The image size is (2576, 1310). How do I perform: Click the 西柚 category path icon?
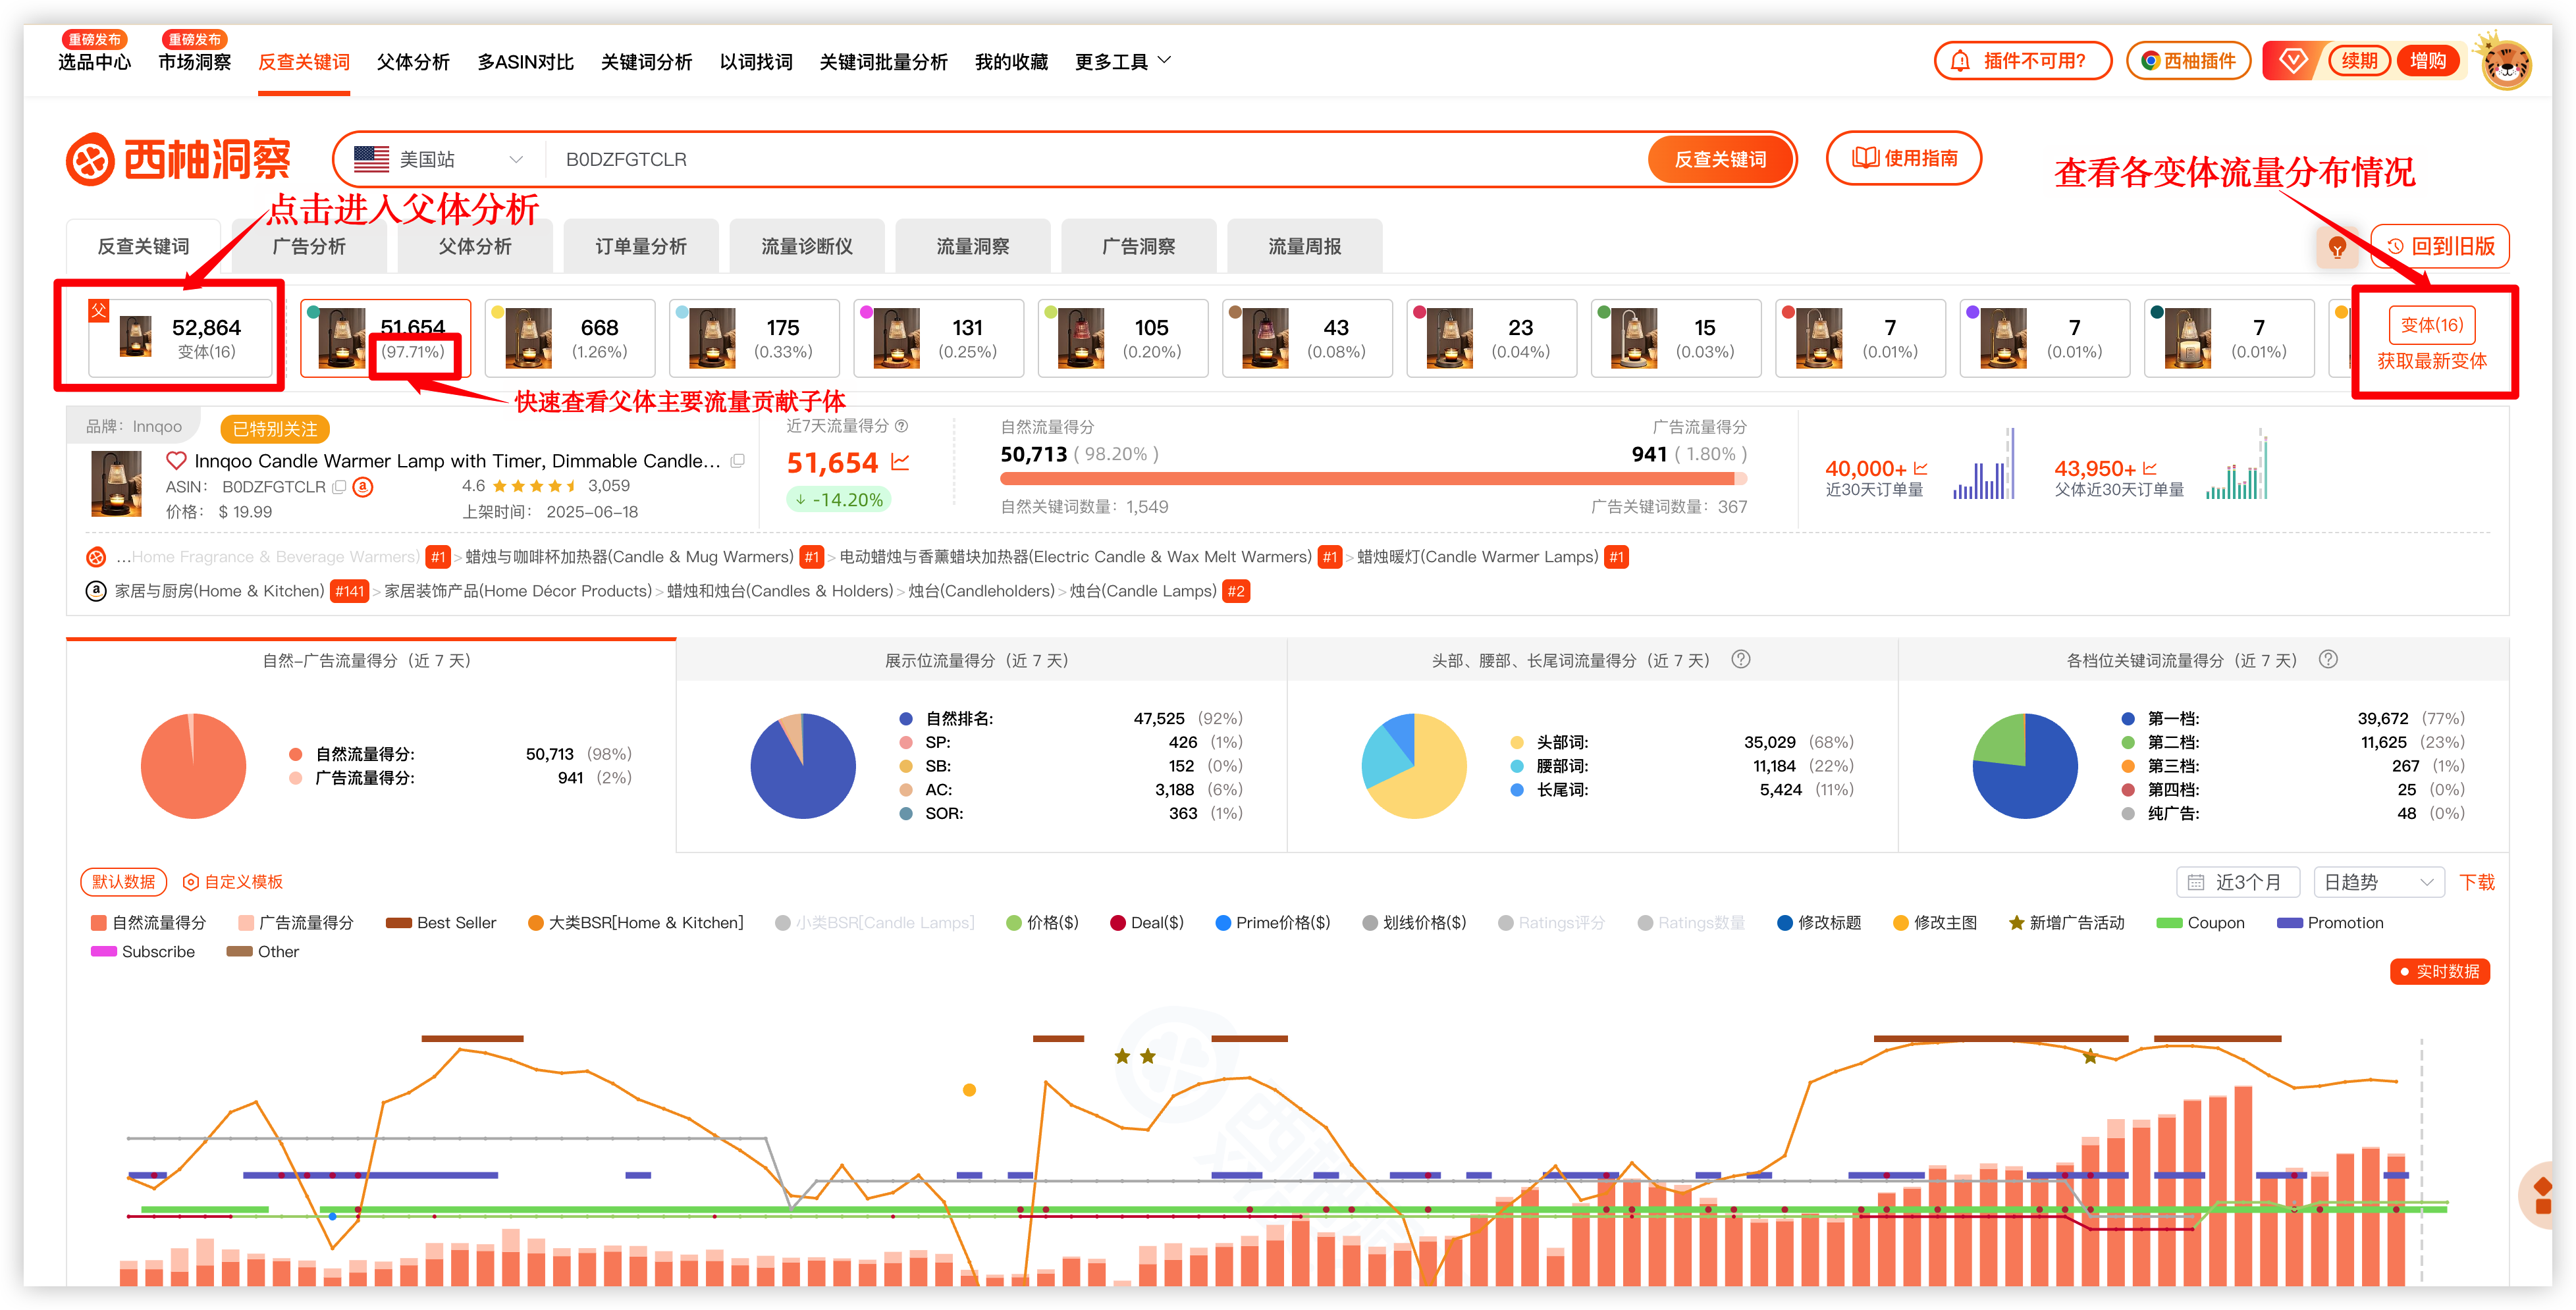click(x=96, y=557)
